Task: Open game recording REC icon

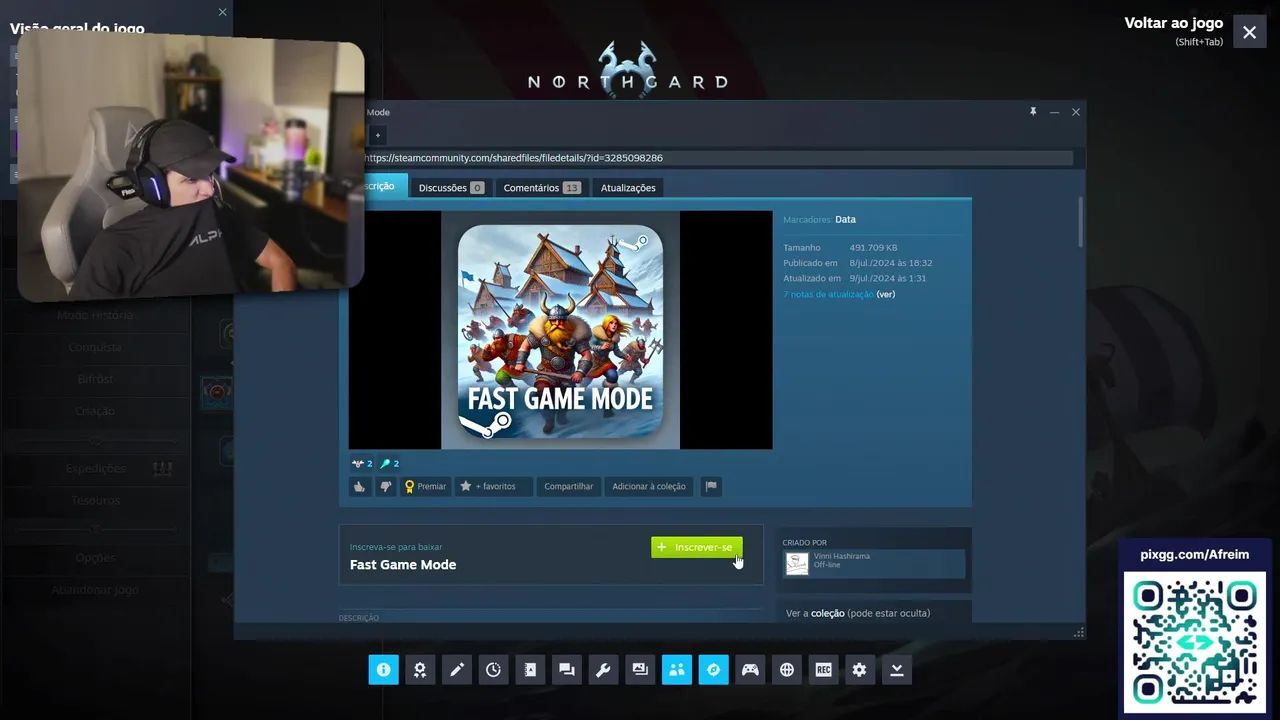Action: coord(823,670)
